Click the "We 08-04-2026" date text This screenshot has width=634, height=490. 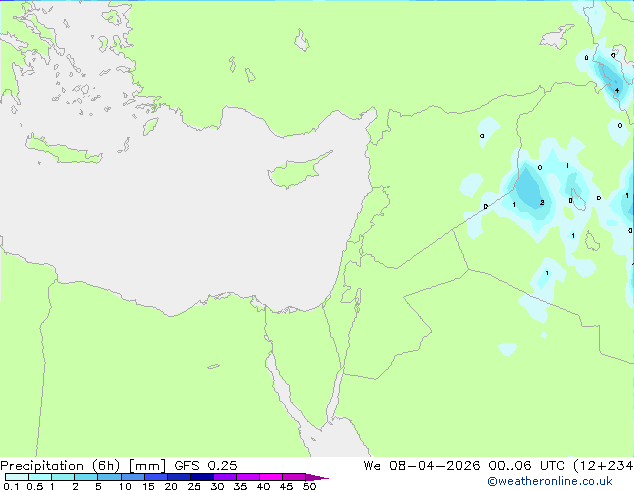[x=422, y=466]
